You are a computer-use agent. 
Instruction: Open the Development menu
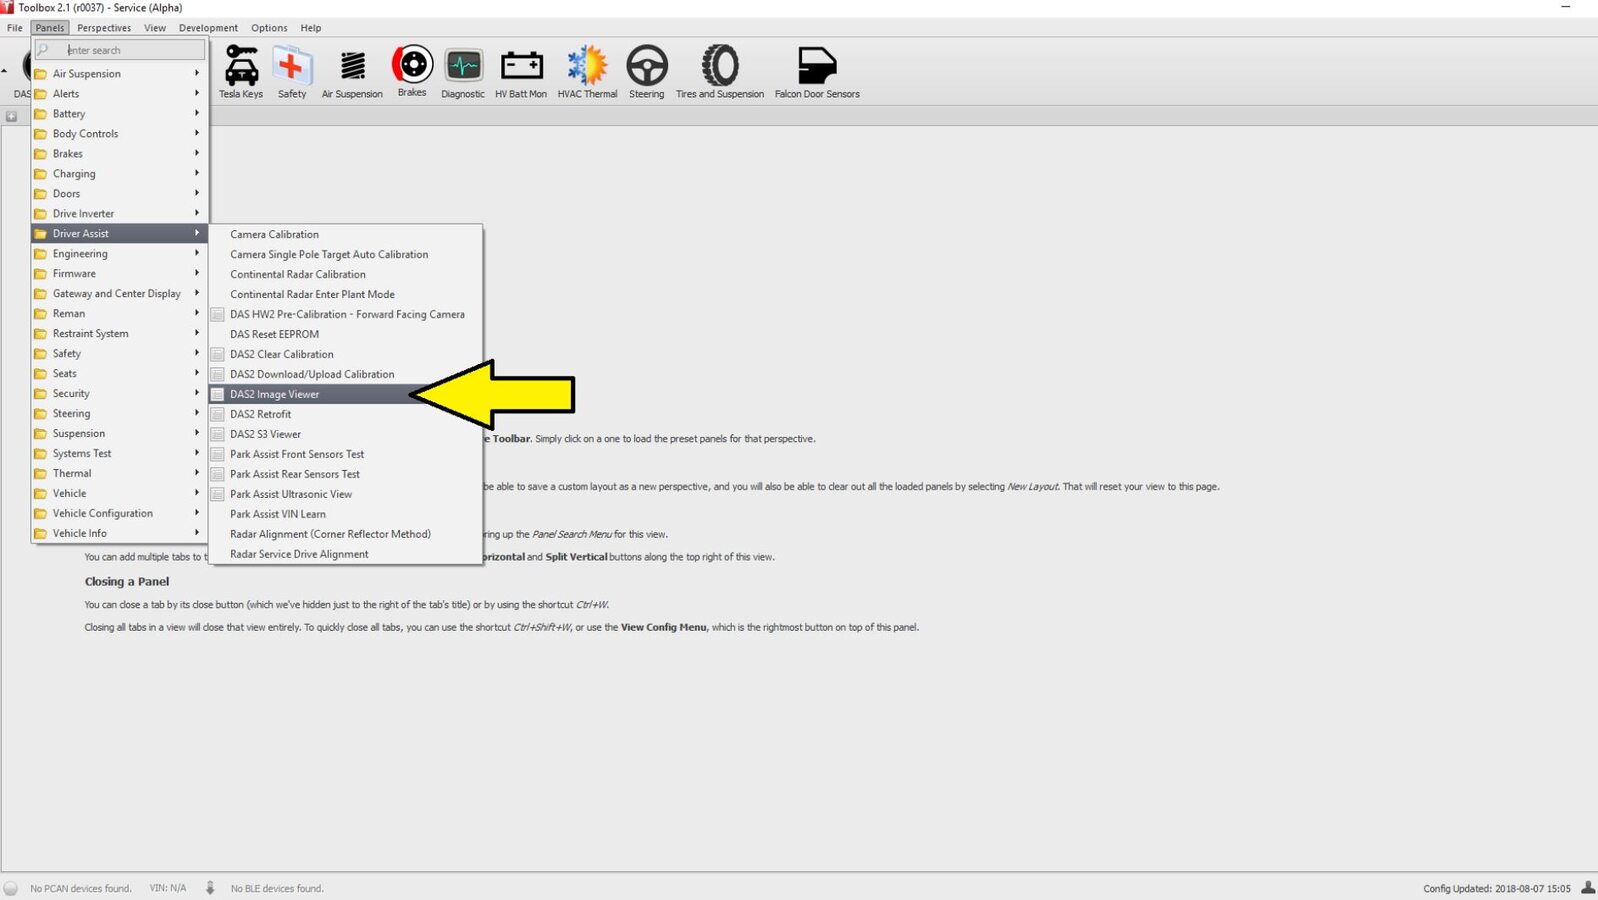208,28
